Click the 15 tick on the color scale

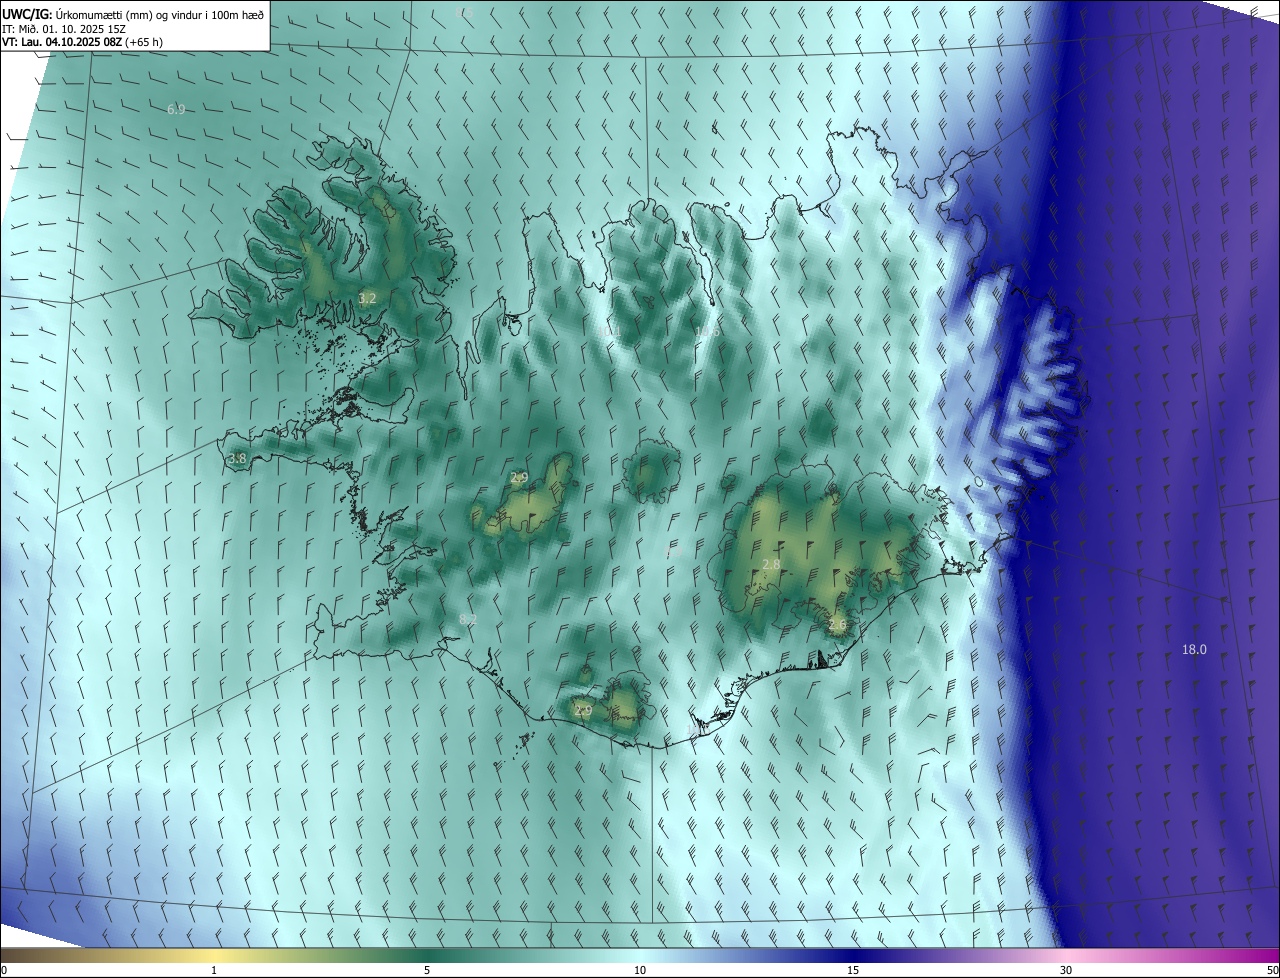853,970
